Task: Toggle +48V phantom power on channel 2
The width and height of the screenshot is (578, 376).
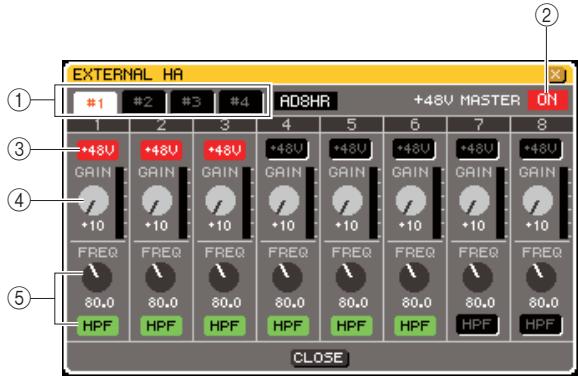Action: tap(161, 150)
